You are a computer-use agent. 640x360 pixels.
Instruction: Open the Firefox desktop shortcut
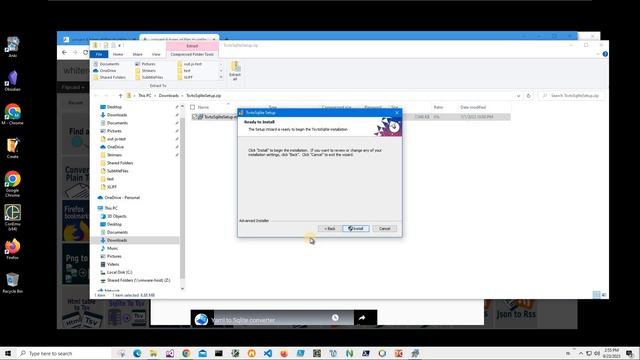coord(13,249)
